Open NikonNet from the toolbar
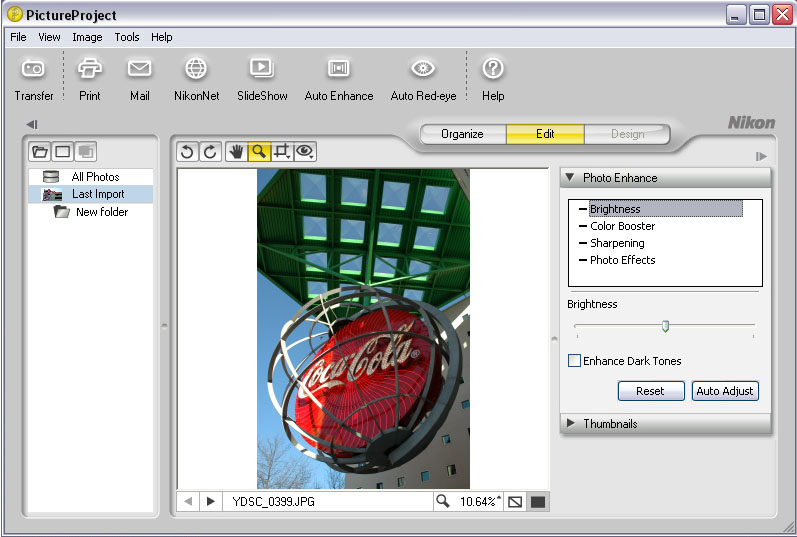The height and width of the screenshot is (537, 797). click(196, 69)
